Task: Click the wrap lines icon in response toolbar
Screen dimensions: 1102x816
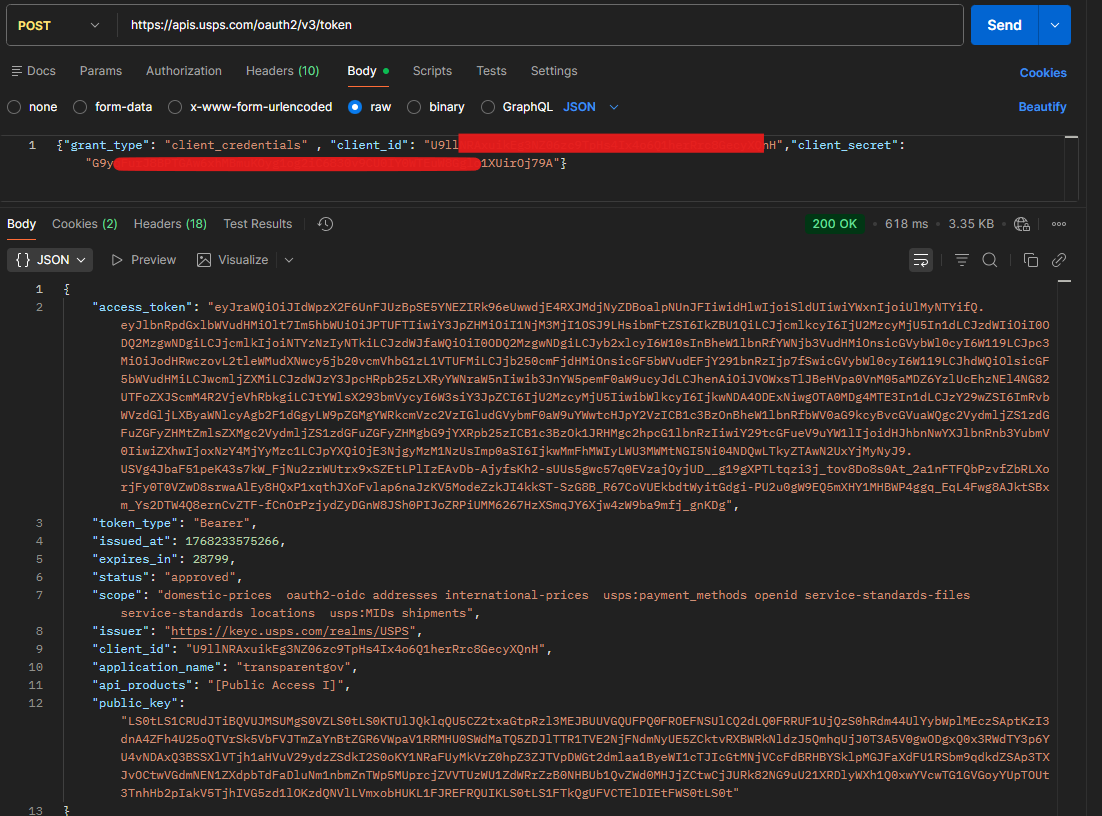Action: 921,260
